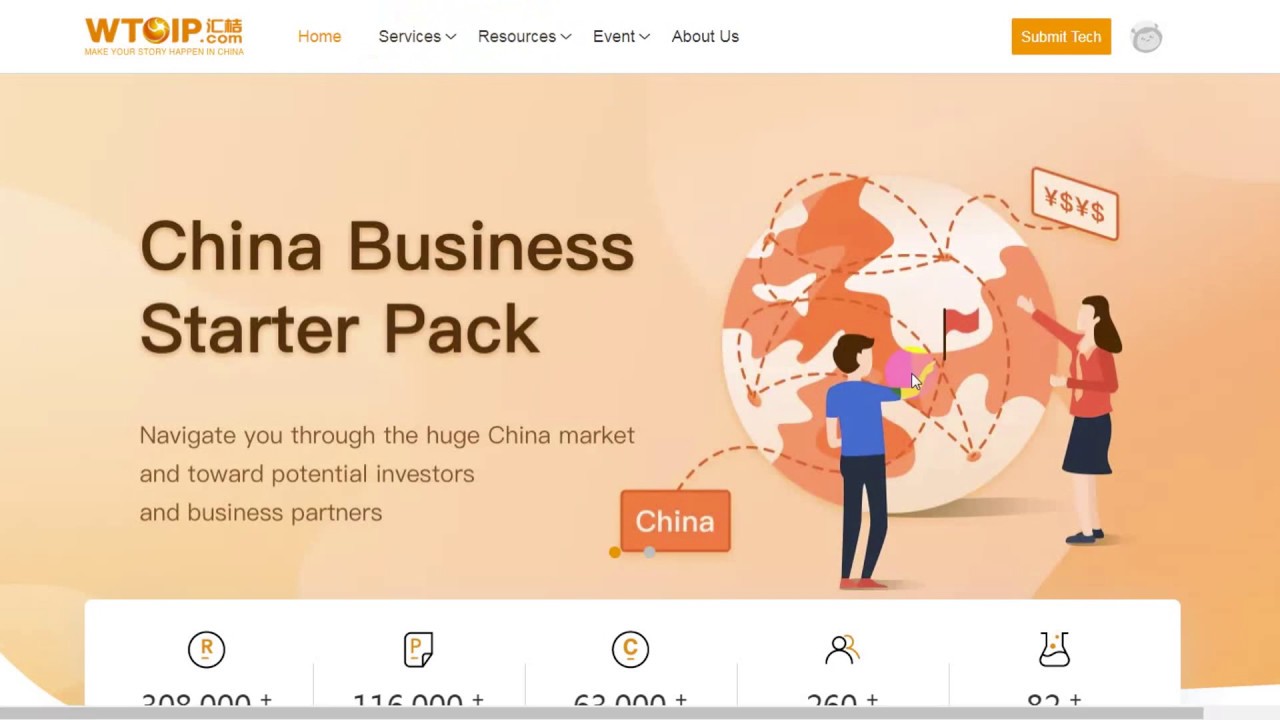Viewport: 1280px width, 720px height.
Task: Click the China Business Starter Pack heading
Action: pos(387,288)
